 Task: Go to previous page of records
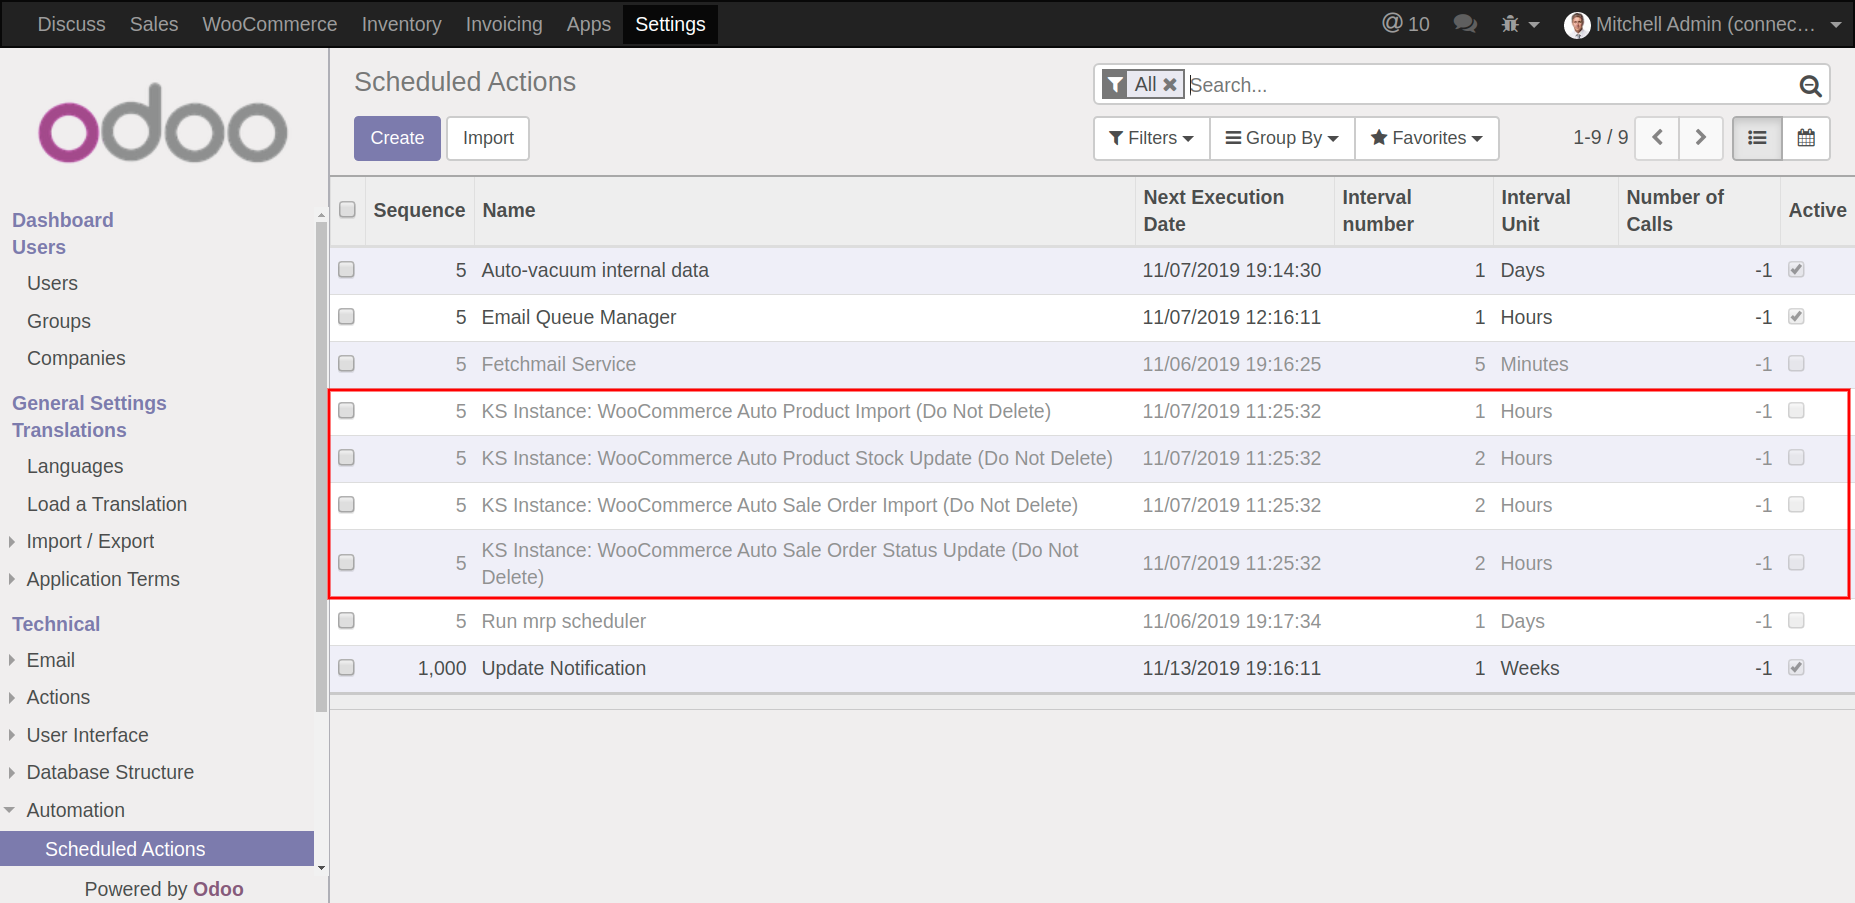click(x=1657, y=138)
